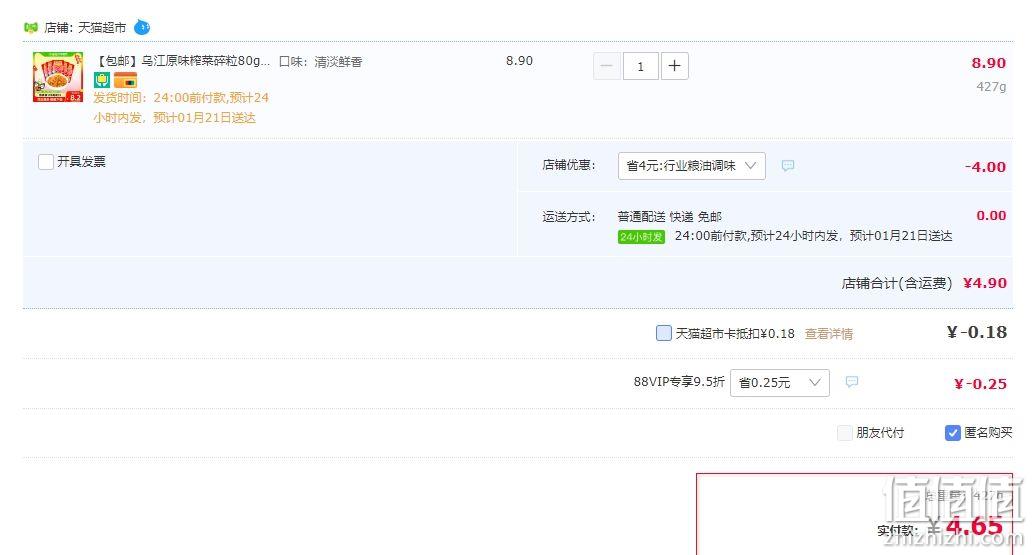Click the message icon beside store discount dropdown
The height and width of the screenshot is (555, 1033).
coord(787,165)
